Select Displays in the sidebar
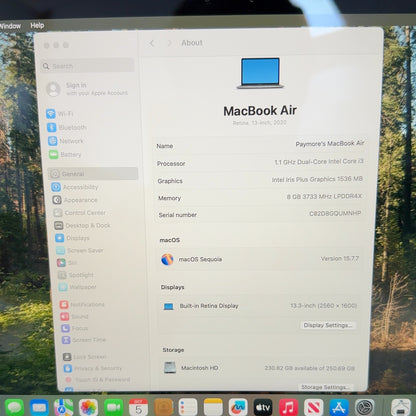The image size is (416, 416). tap(72, 238)
